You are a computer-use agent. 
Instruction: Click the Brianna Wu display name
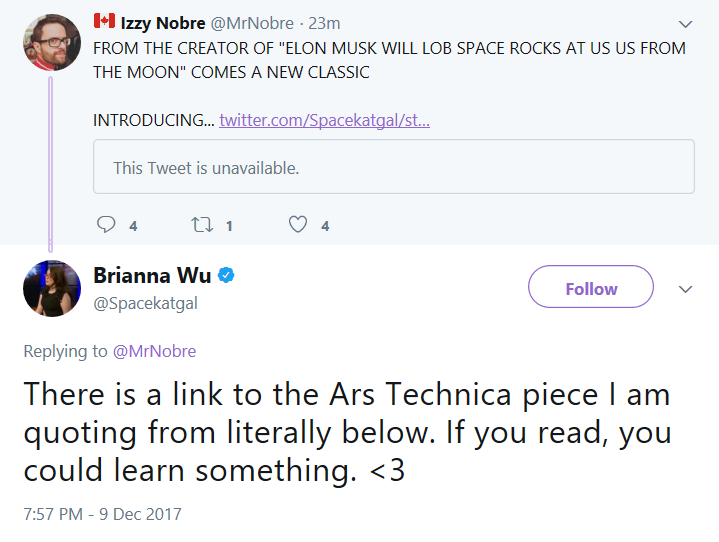152,275
